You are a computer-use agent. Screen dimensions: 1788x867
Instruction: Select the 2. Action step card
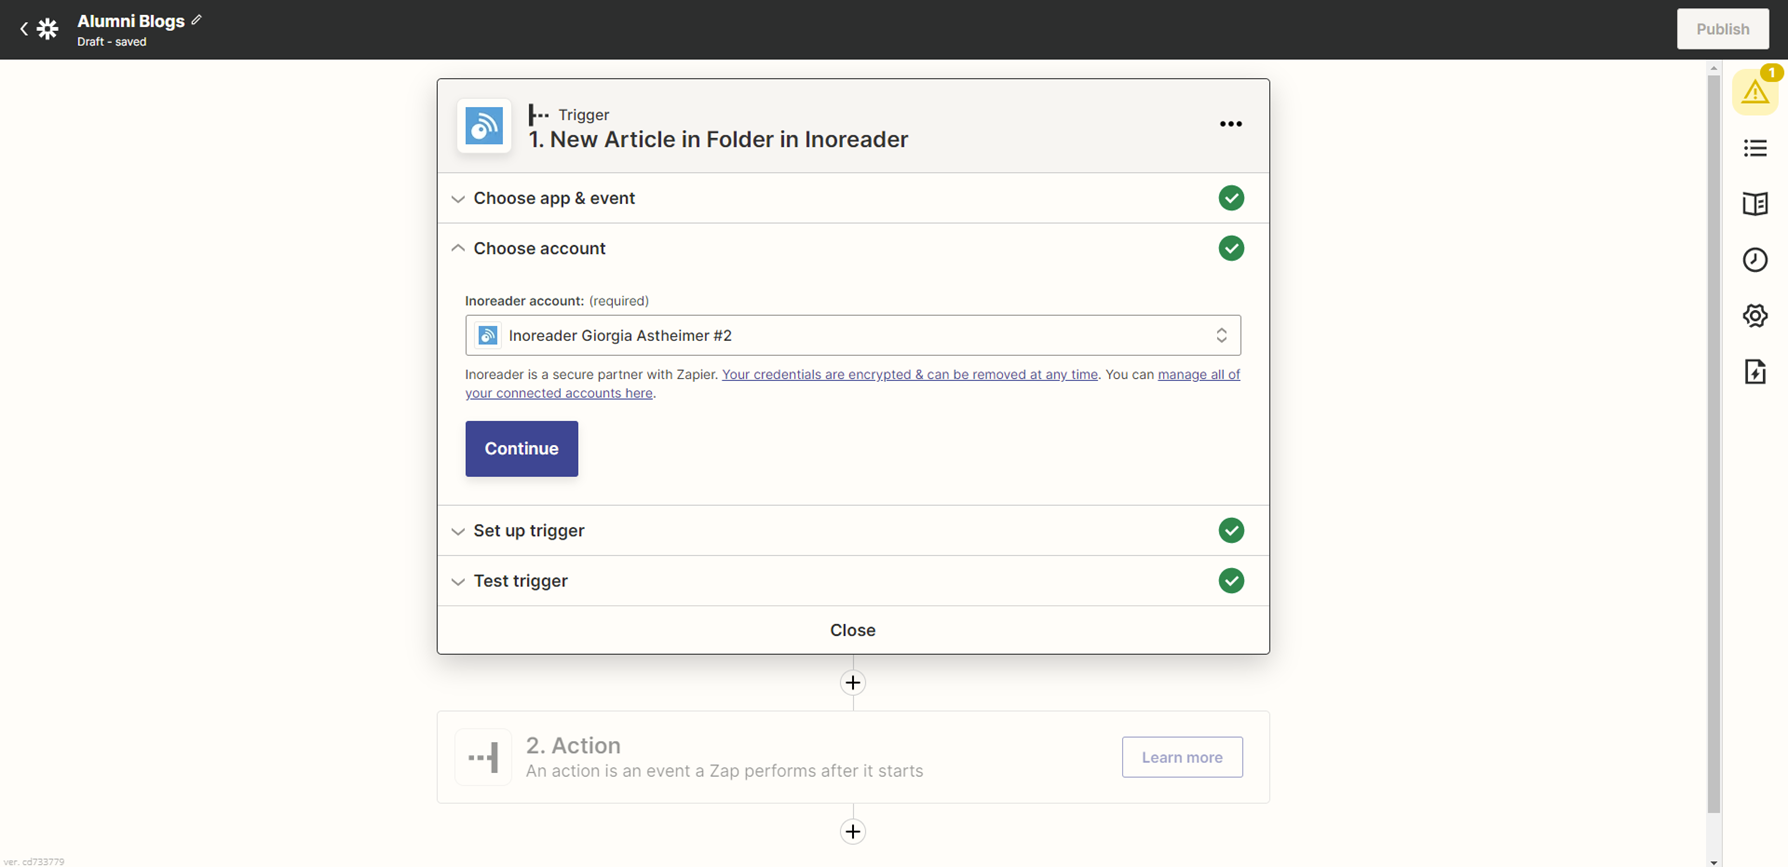(853, 757)
